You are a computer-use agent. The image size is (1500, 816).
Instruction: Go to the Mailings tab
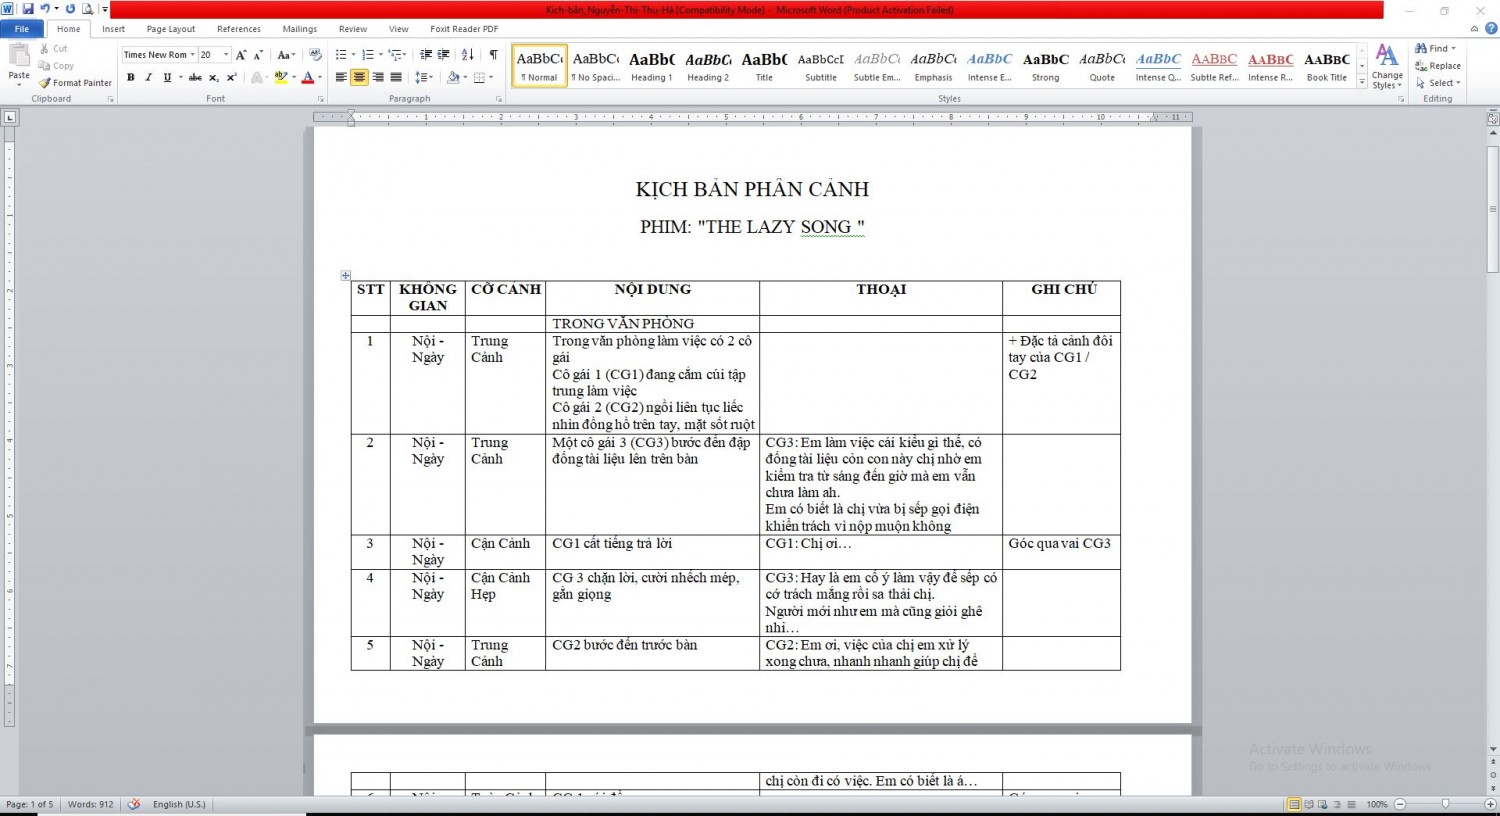point(299,29)
